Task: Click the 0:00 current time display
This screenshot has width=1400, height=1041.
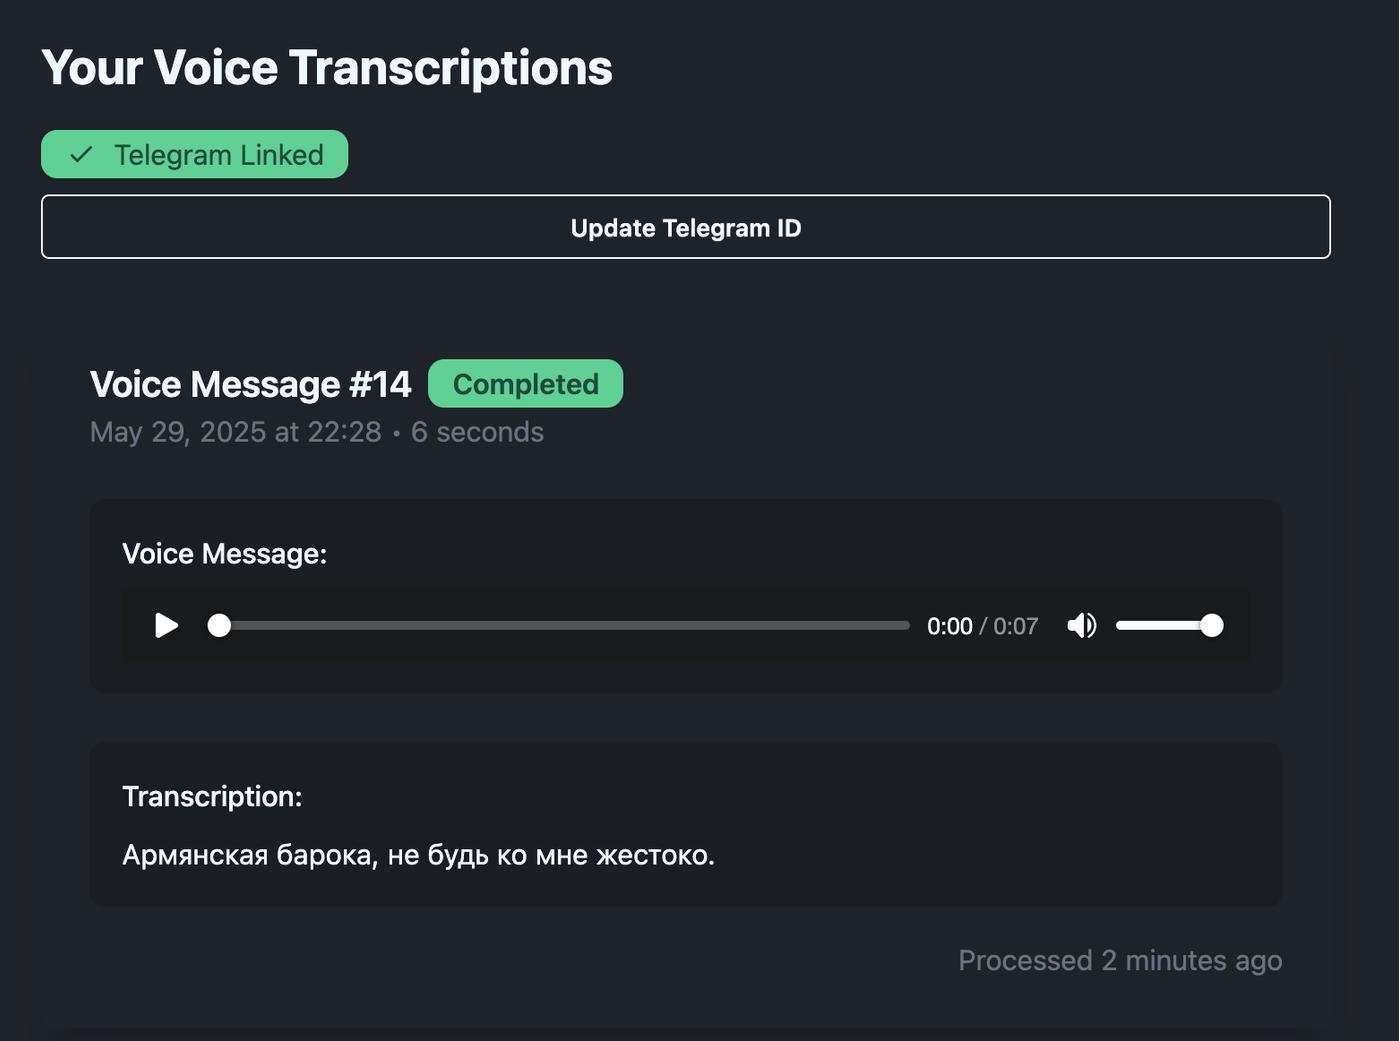Action: 950,626
